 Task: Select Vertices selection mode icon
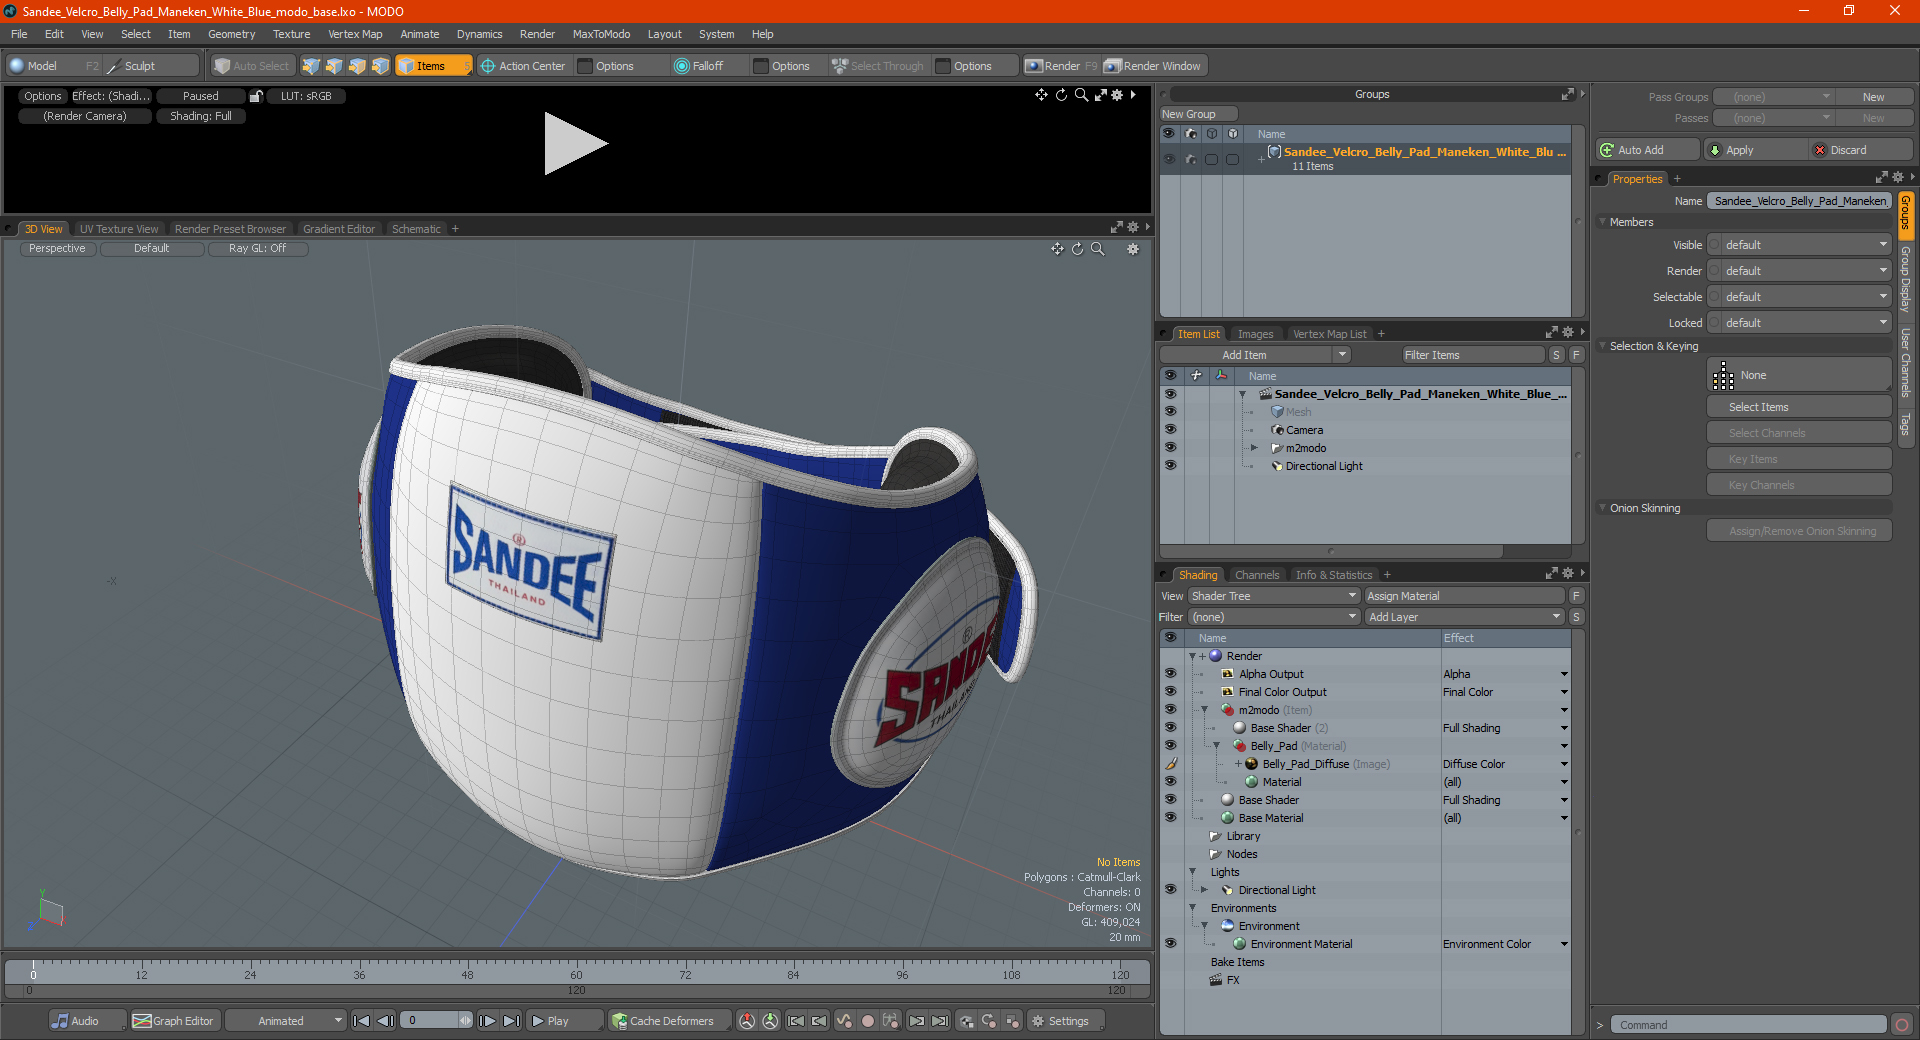coord(311,66)
